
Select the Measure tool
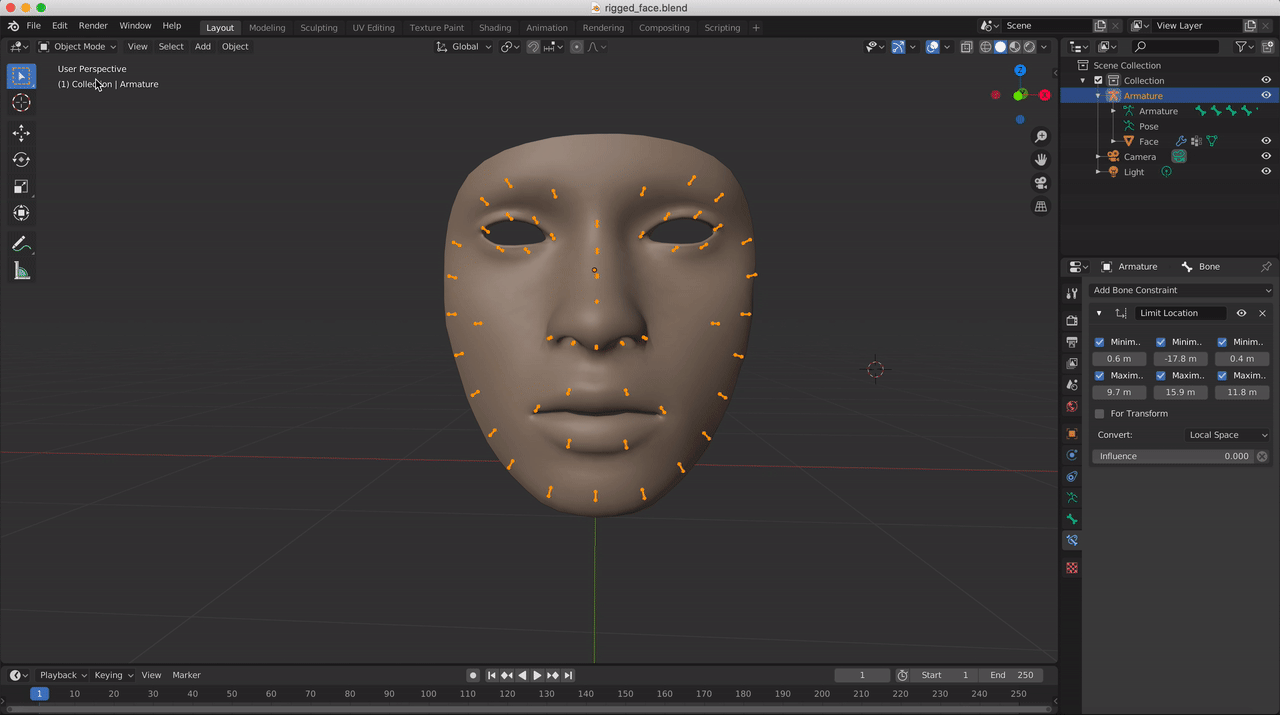[21, 271]
